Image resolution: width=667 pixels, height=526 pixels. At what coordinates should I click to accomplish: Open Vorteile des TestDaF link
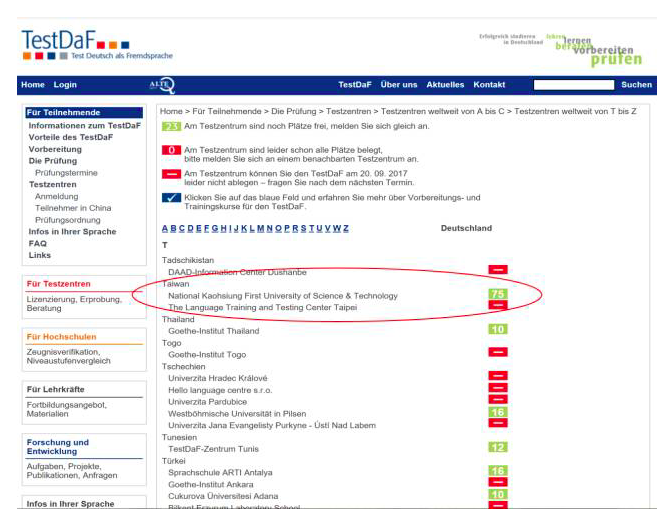71,137
